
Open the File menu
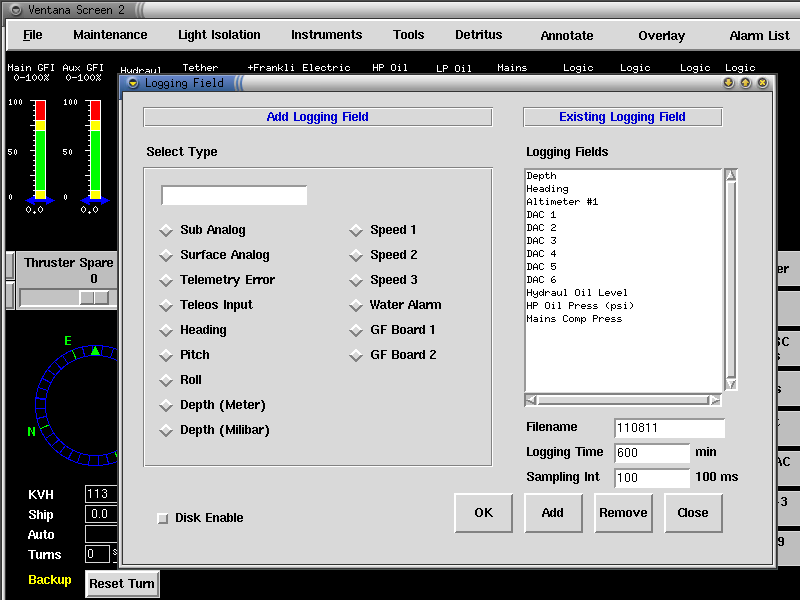(x=33, y=35)
